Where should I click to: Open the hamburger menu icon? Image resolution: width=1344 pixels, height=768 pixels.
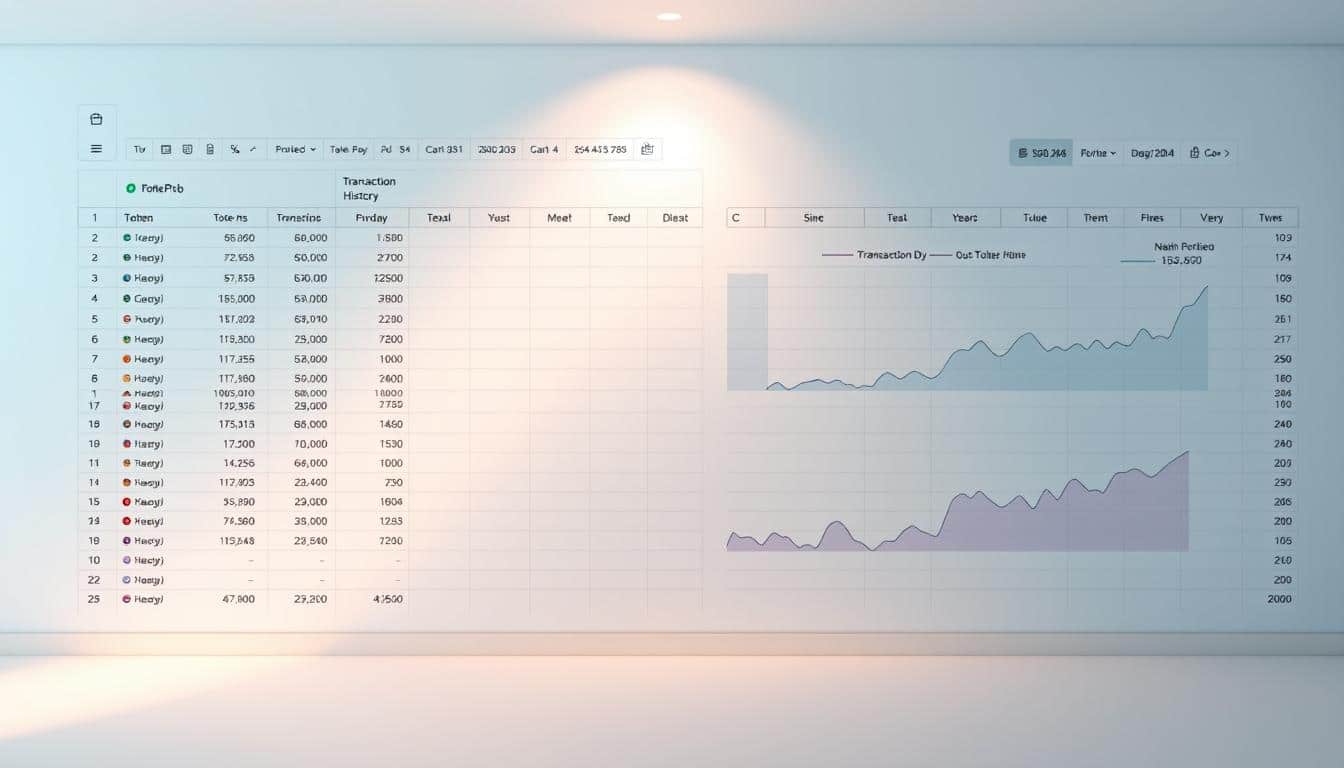[96, 149]
